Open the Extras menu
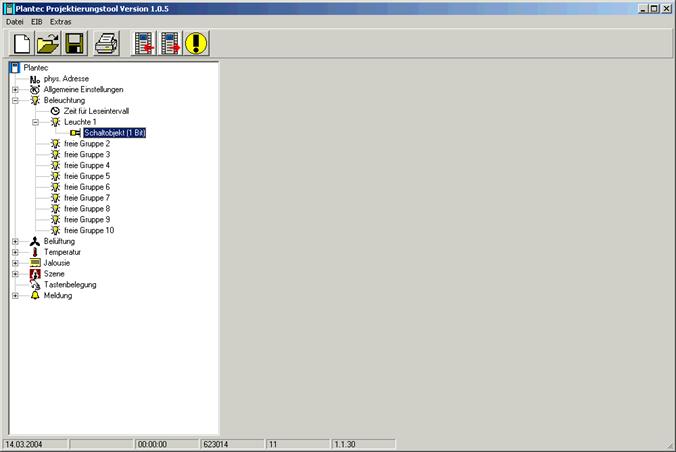 pos(61,21)
